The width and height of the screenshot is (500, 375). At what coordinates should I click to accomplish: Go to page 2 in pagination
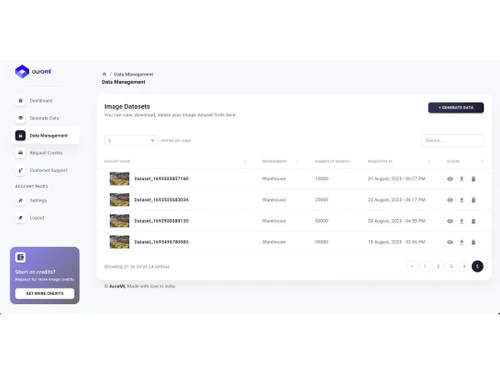click(438, 266)
